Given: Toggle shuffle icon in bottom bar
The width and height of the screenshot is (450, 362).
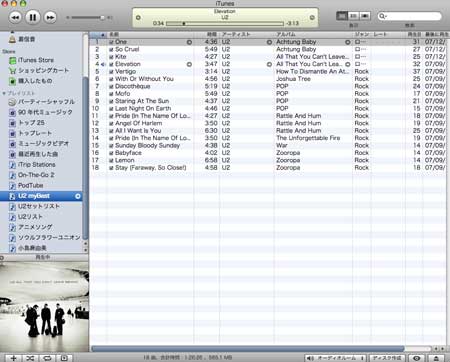Looking at the screenshot, I should pos(30,358).
